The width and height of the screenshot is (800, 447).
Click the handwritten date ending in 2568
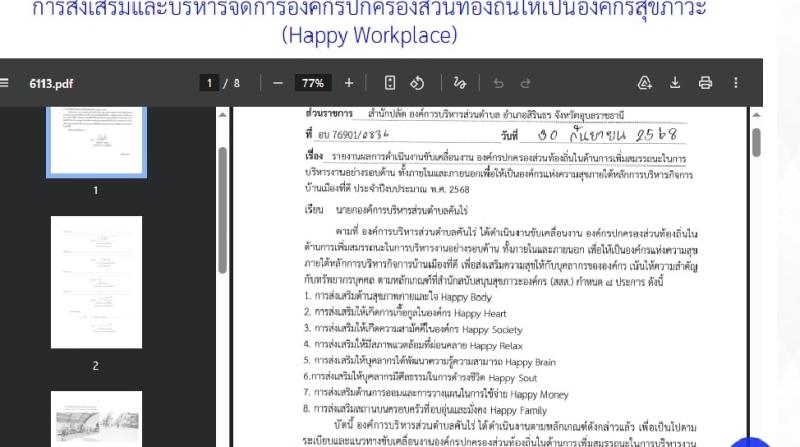(607, 135)
